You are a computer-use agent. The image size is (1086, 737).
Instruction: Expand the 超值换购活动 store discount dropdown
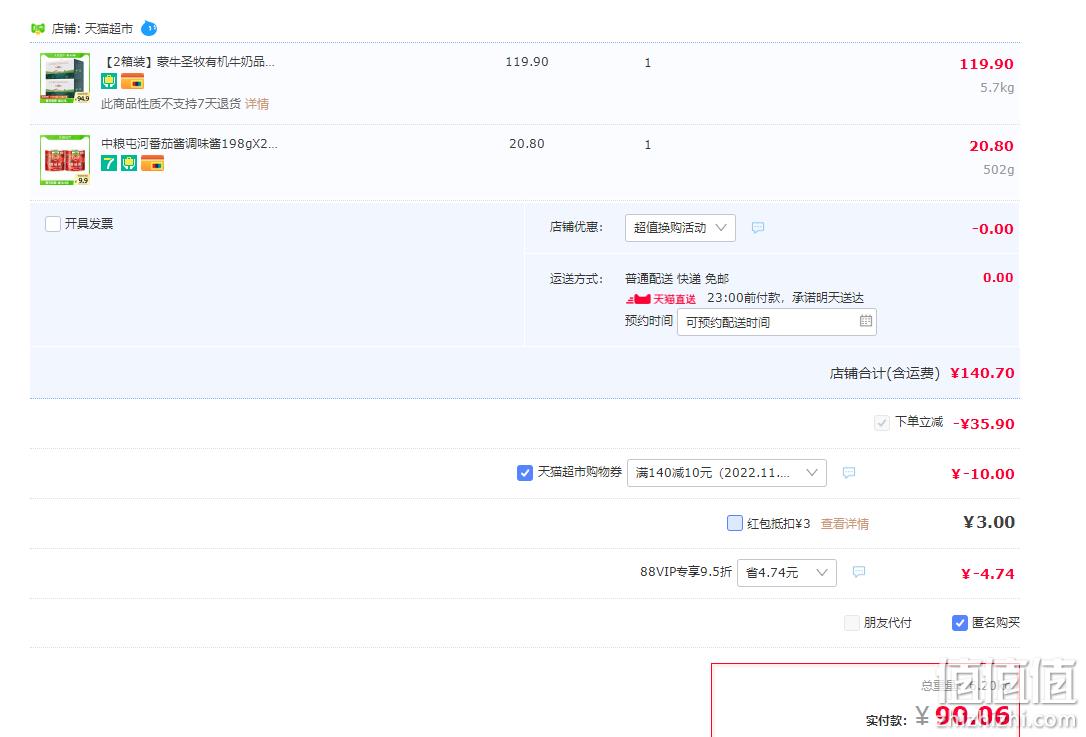tap(680, 228)
